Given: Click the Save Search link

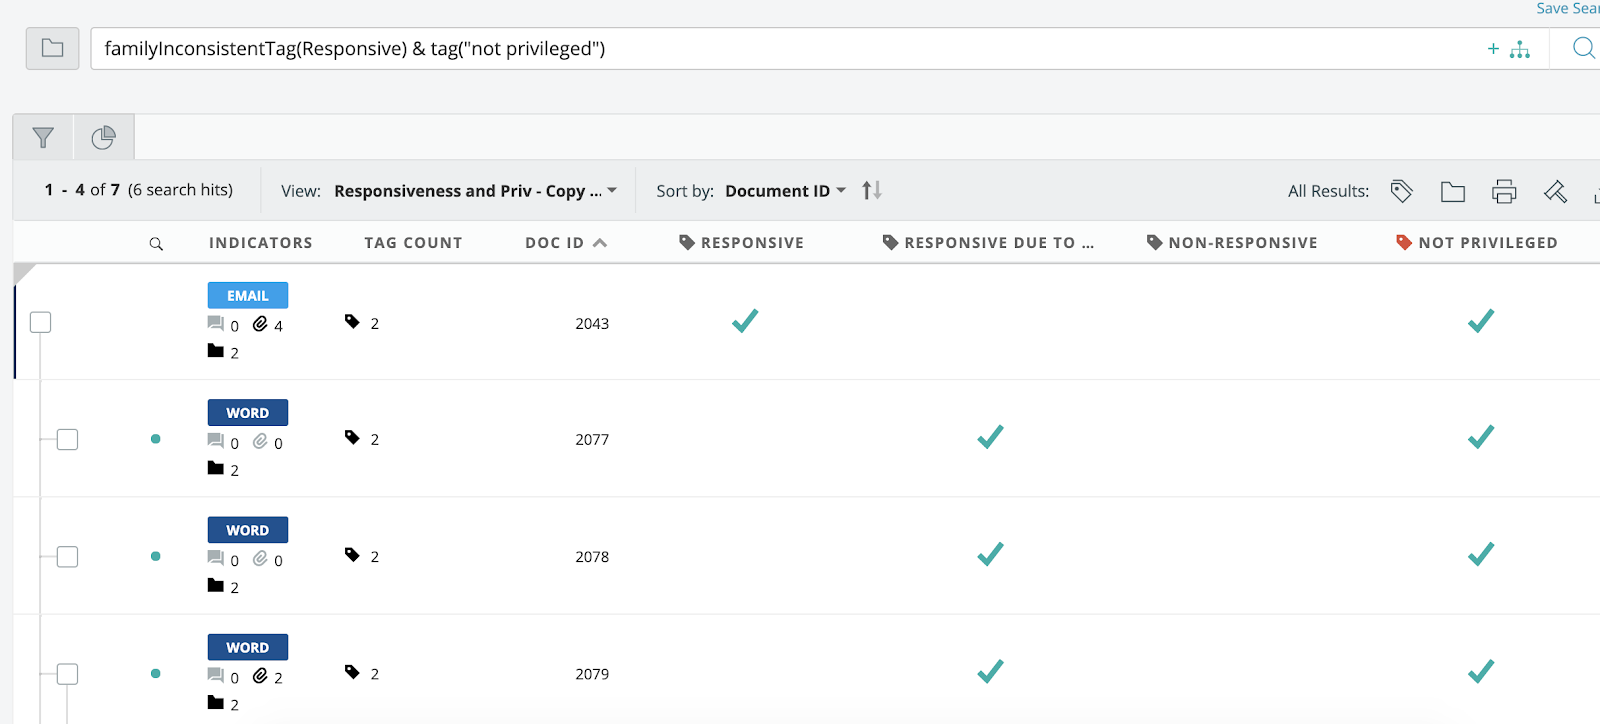Looking at the screenshot, I should tap(1567, 9).
